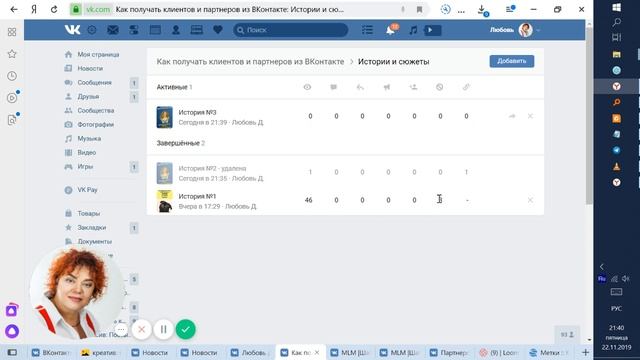Click the shares megaphone column icon
The height and width of the screenshot is (360, 640).
(x=387, y=87)
